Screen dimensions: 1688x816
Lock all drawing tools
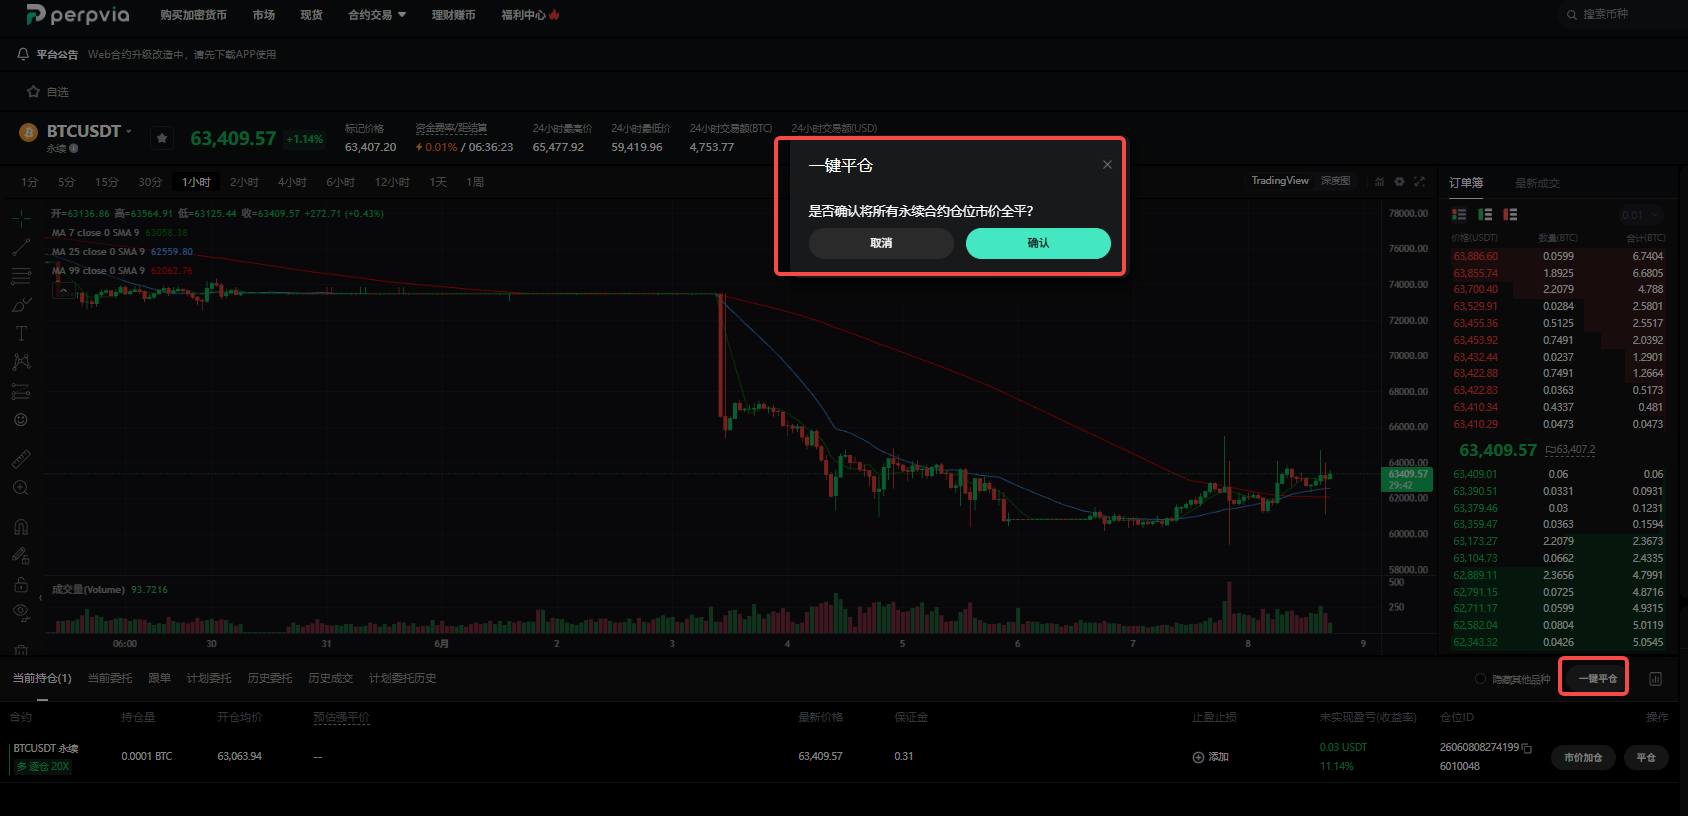click(x=21, y=585)
